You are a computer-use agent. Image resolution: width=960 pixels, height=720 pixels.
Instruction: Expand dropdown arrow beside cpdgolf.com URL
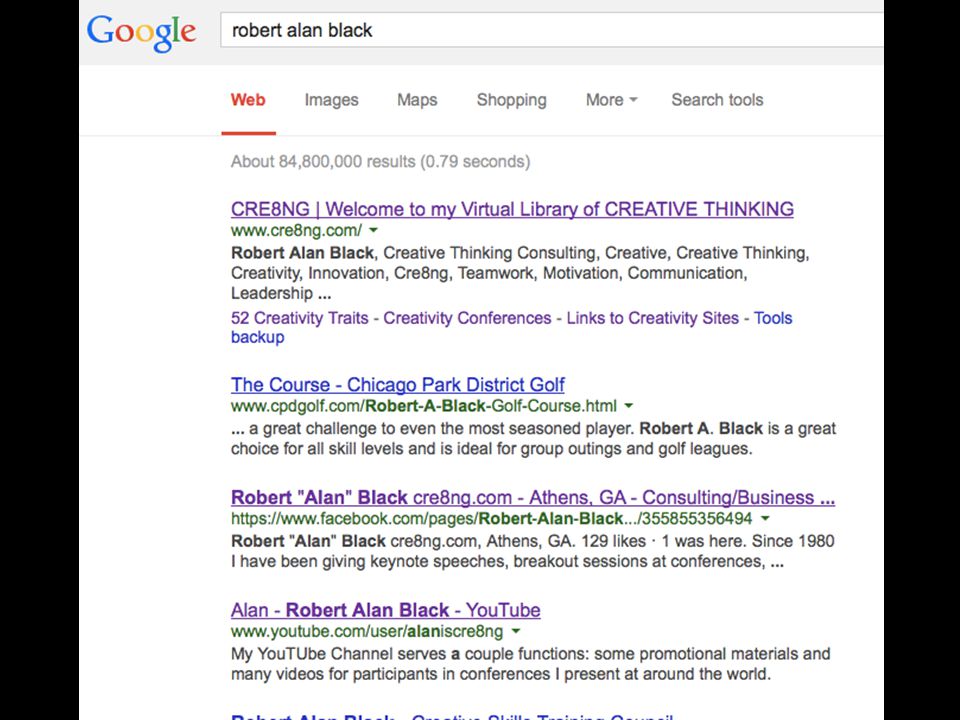628,406
